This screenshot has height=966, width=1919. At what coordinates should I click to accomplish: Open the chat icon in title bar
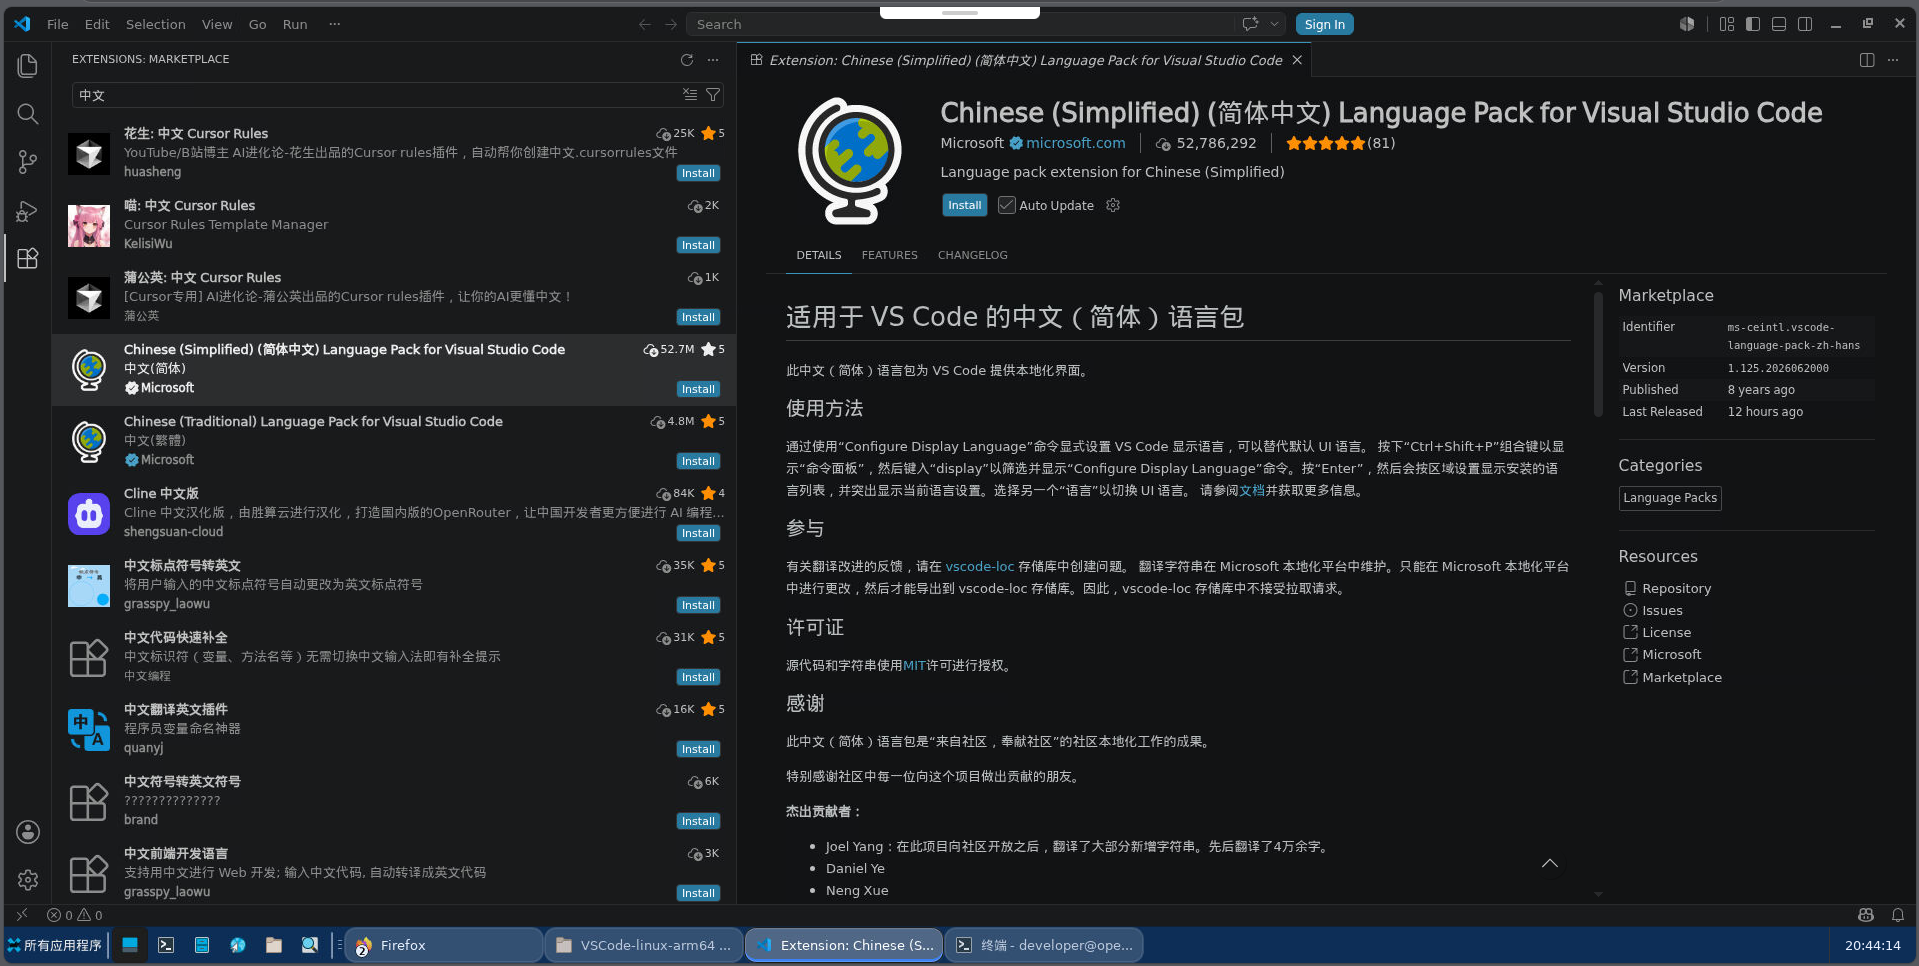pyautogui.click(x=1250, y=24)
